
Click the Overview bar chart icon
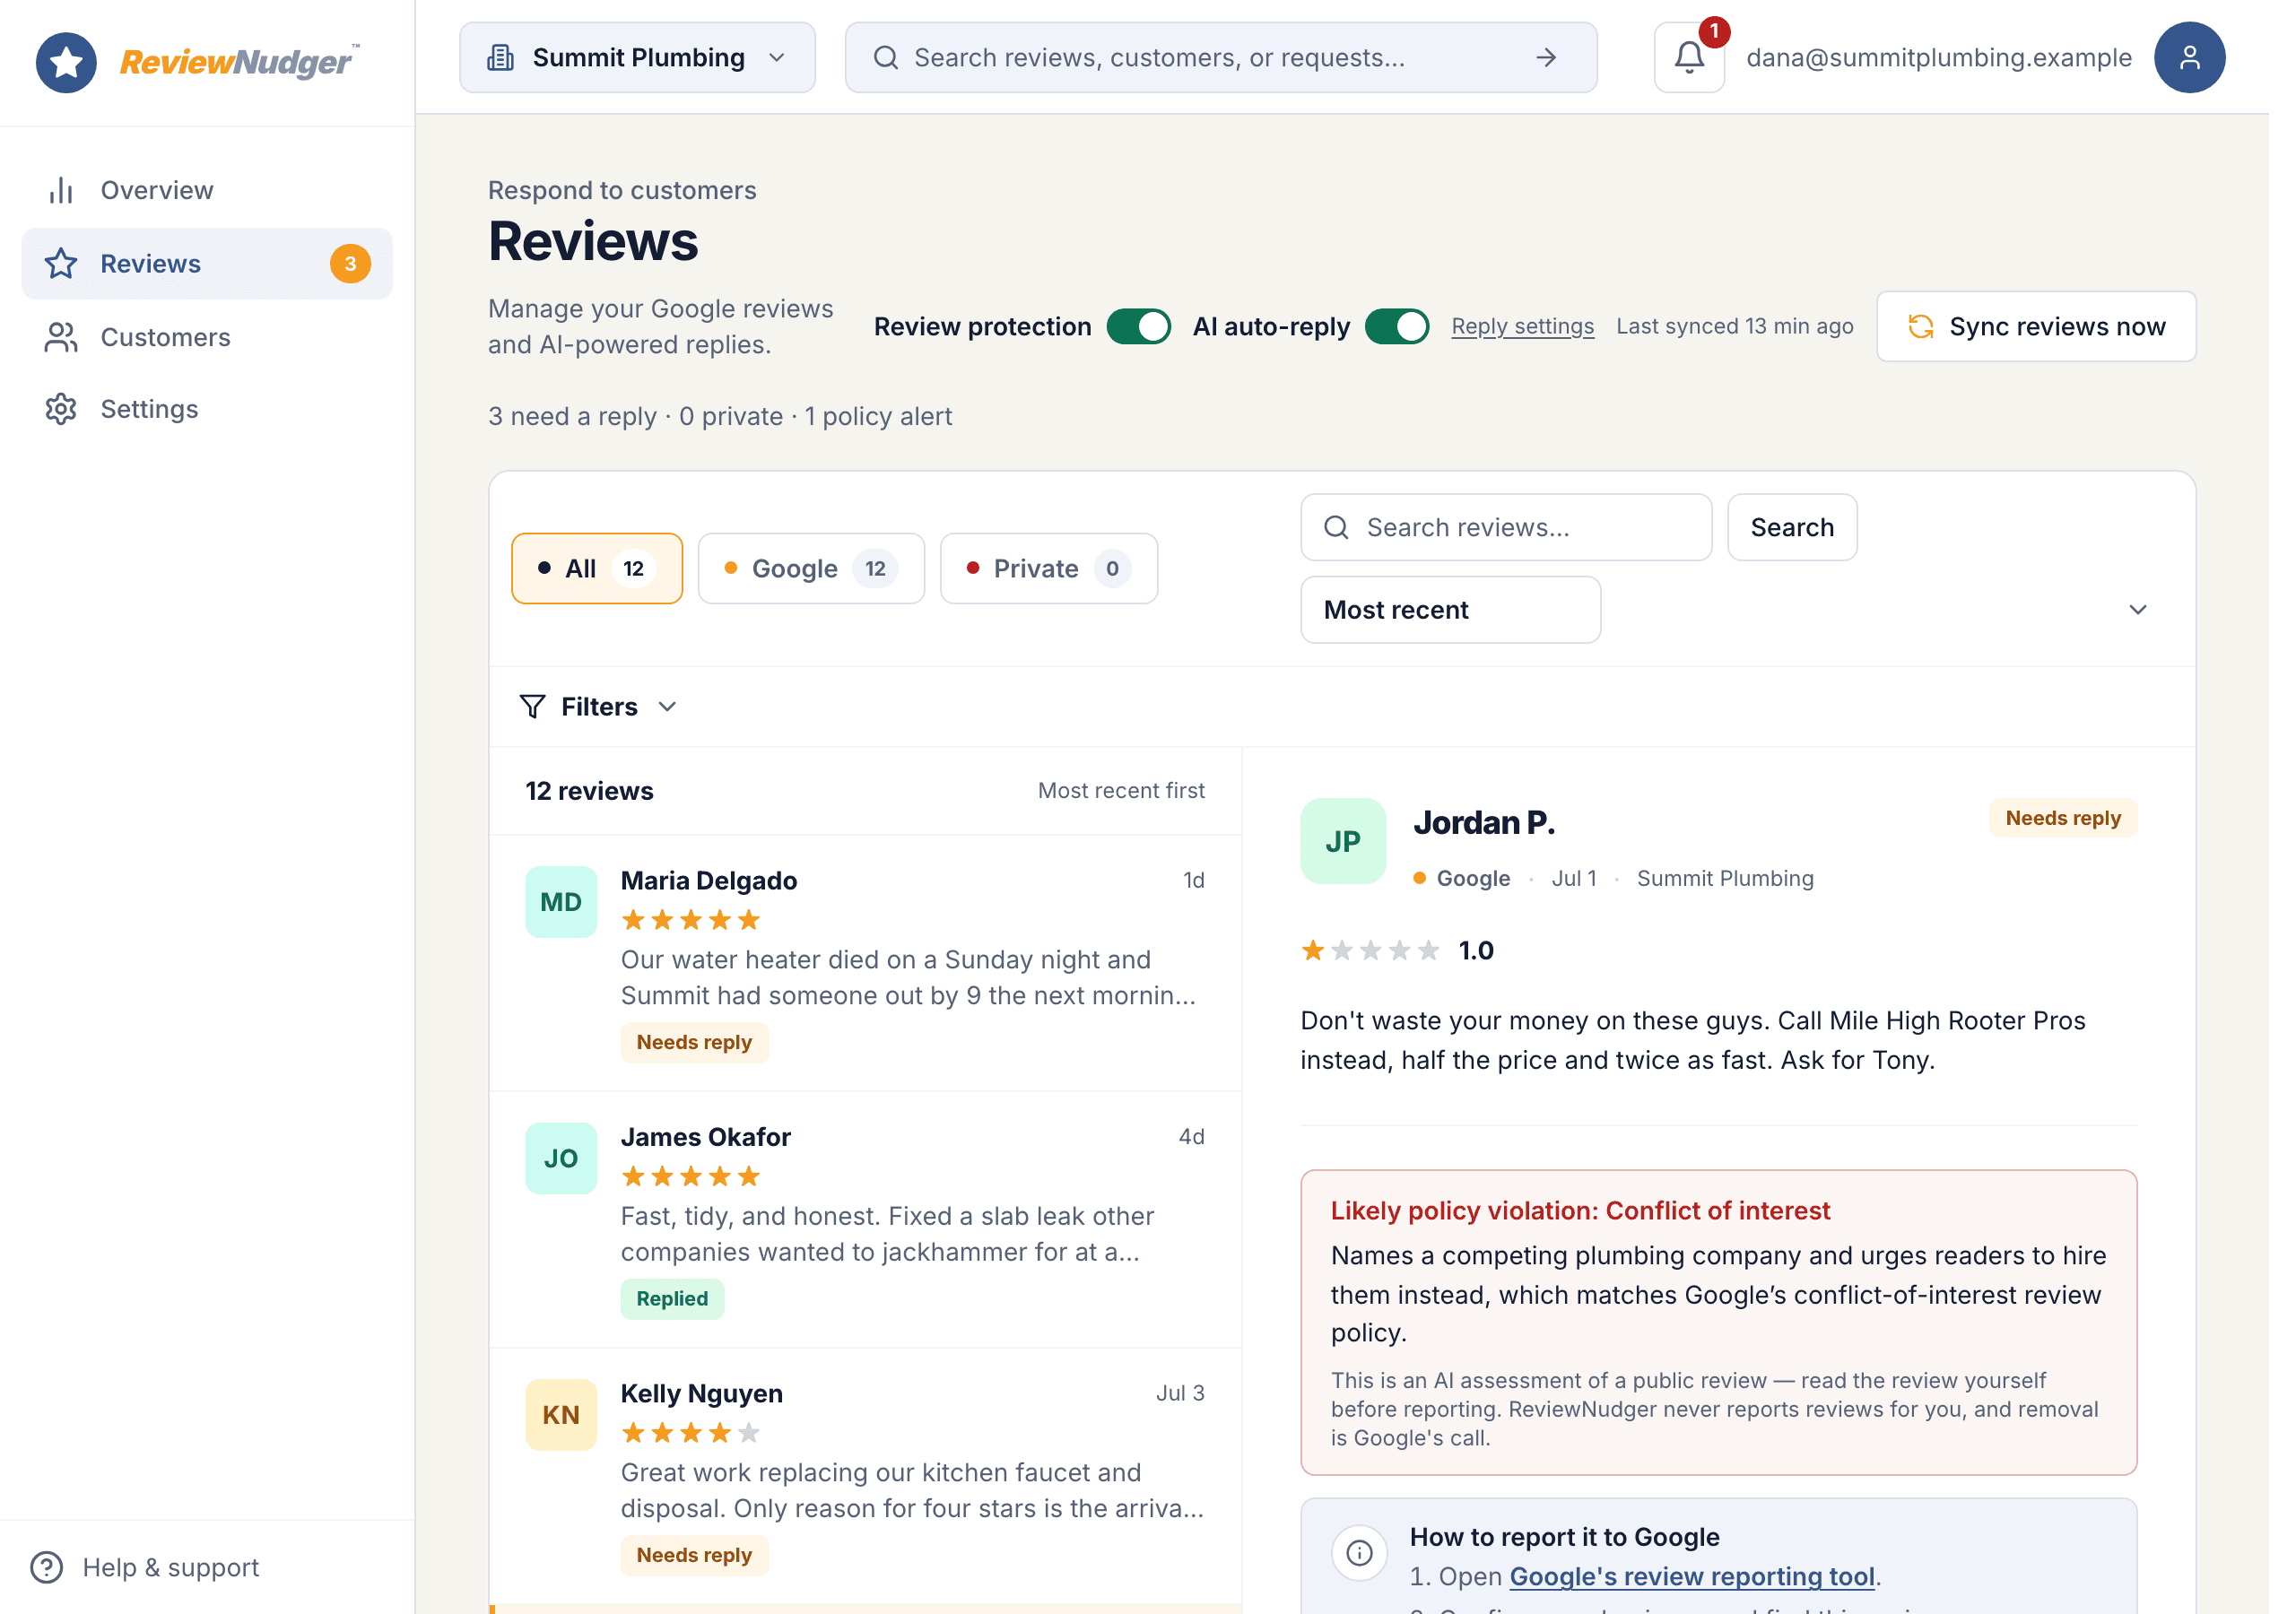[62, 190]
